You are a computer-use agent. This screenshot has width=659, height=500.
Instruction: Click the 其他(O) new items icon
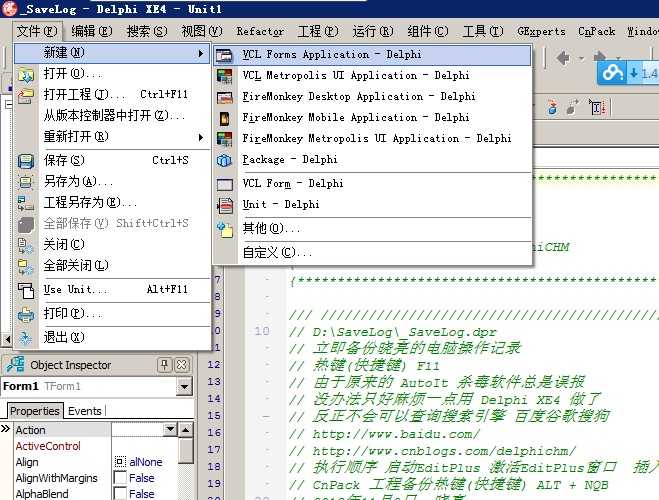(224, 229)
